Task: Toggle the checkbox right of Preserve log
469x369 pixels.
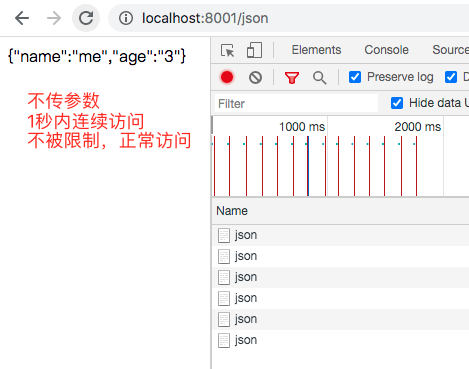Action: (451, 77)
